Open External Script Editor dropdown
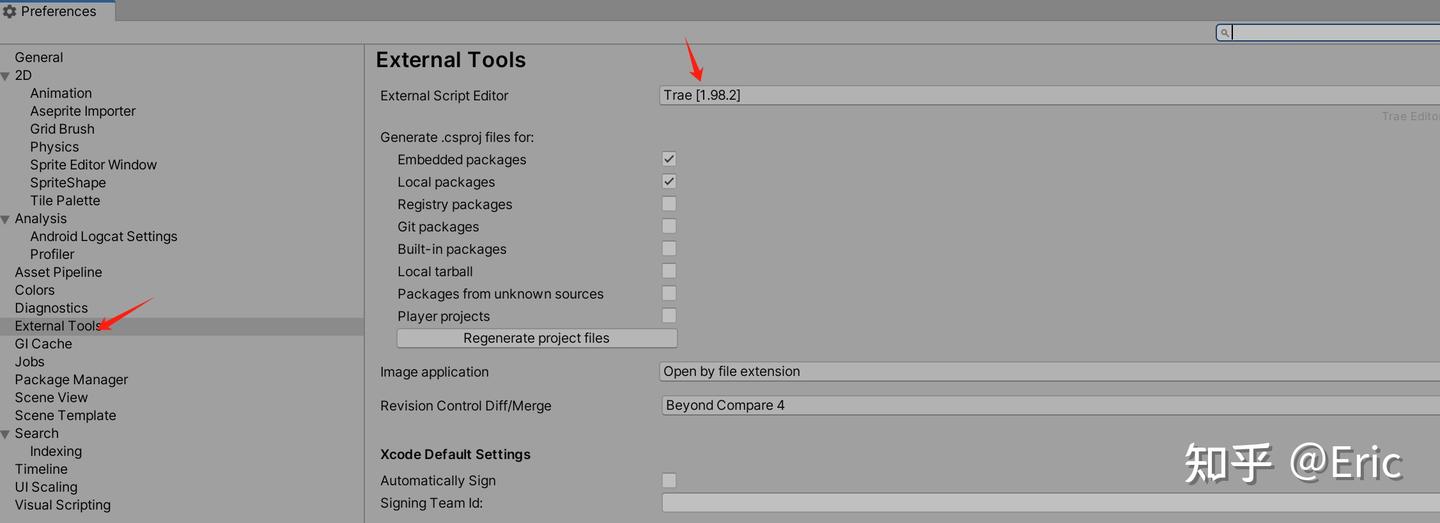This screenshot has width=1440, height=523. coord(1050,95)
